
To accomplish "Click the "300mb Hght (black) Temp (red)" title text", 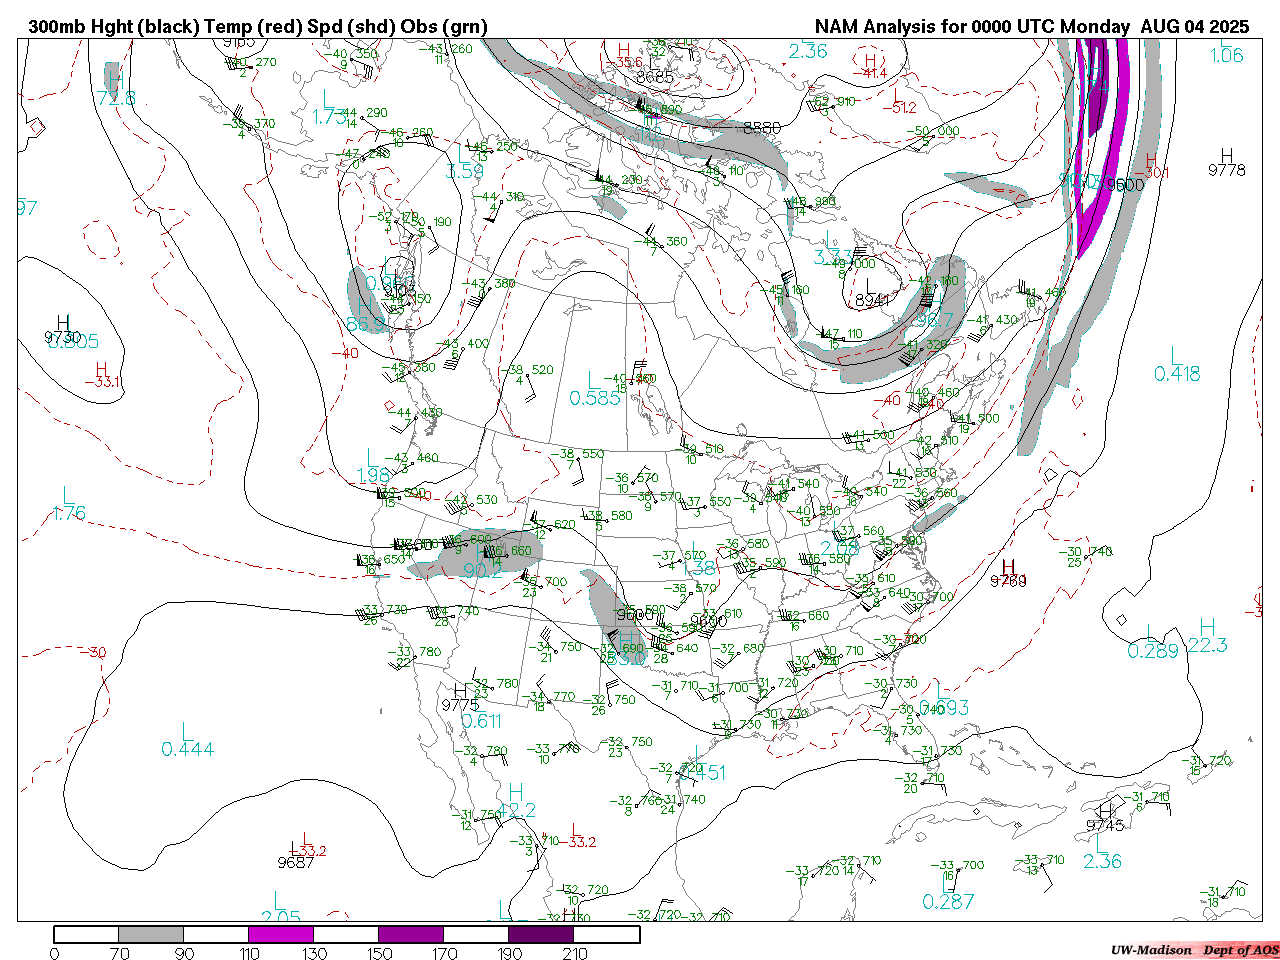I will 165,27.
